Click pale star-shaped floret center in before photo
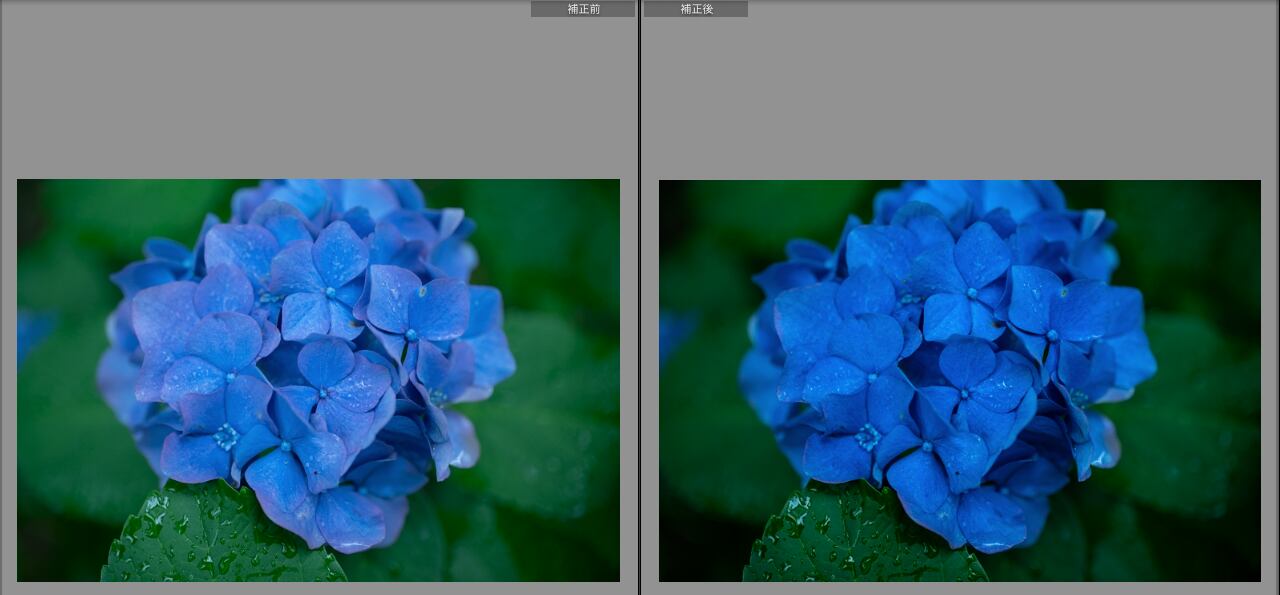The height and width of the screenshot is (595, 1280). pos(227,437)
